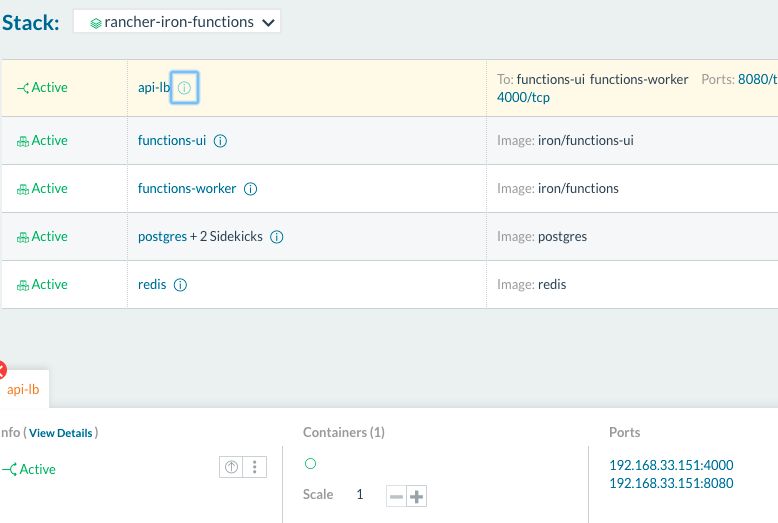778x523 pixels.
Task: Open the postgres service link
Action: click(x=162, y=237)
